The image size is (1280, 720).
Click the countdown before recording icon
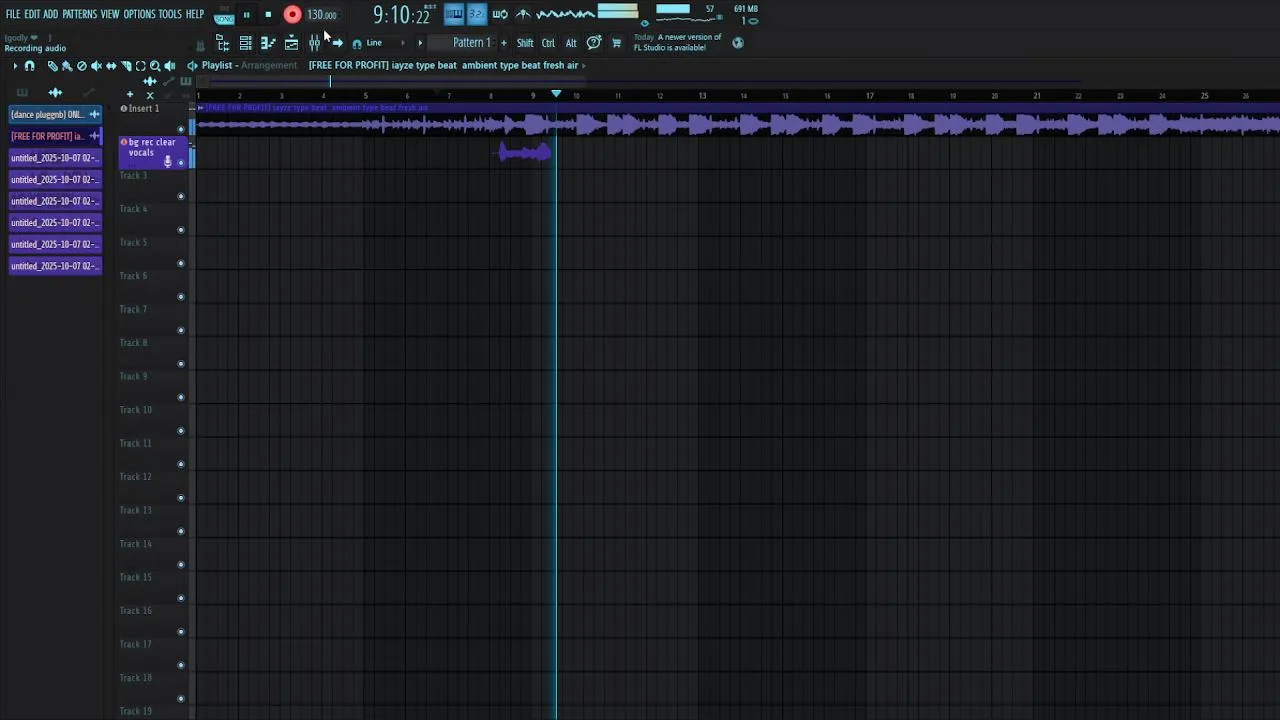tap(476, 14)
